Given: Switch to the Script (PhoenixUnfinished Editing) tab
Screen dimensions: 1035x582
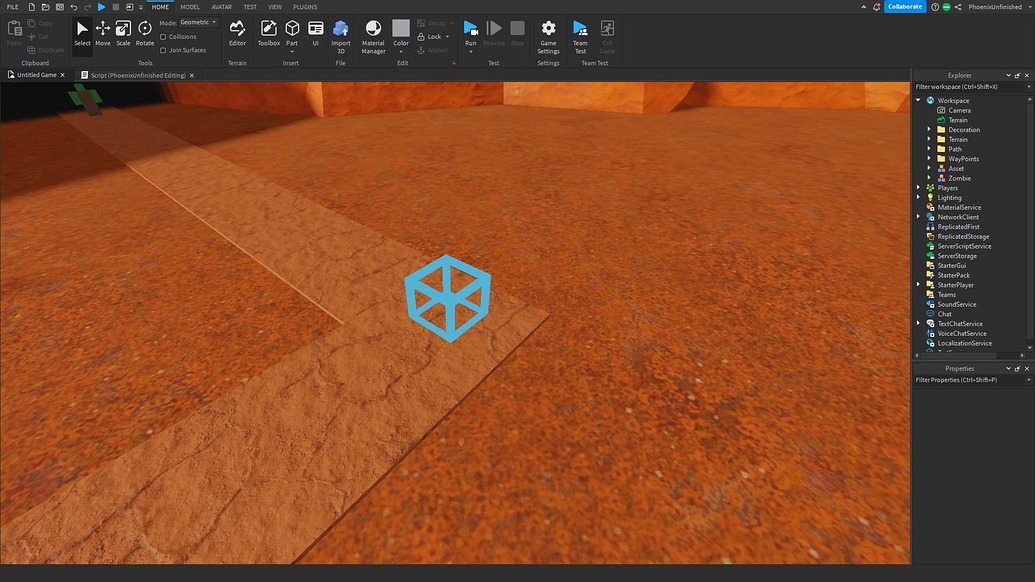Looking at the screenshot, I should tap(138, 75).
